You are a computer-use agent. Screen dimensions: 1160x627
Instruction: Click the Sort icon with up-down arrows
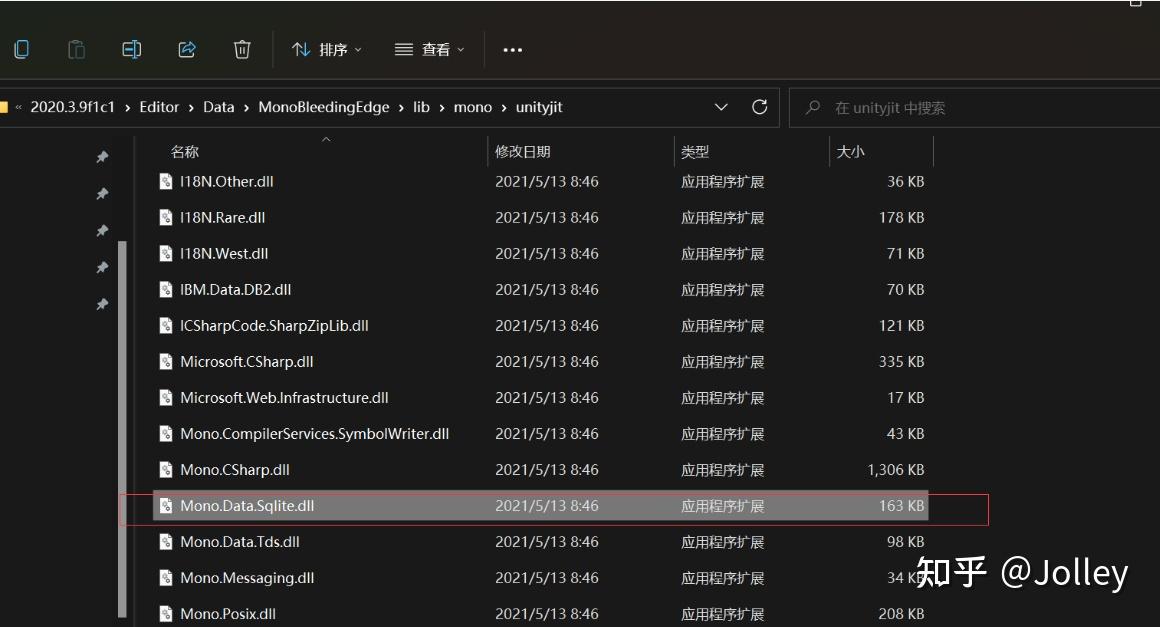point(303,49)
